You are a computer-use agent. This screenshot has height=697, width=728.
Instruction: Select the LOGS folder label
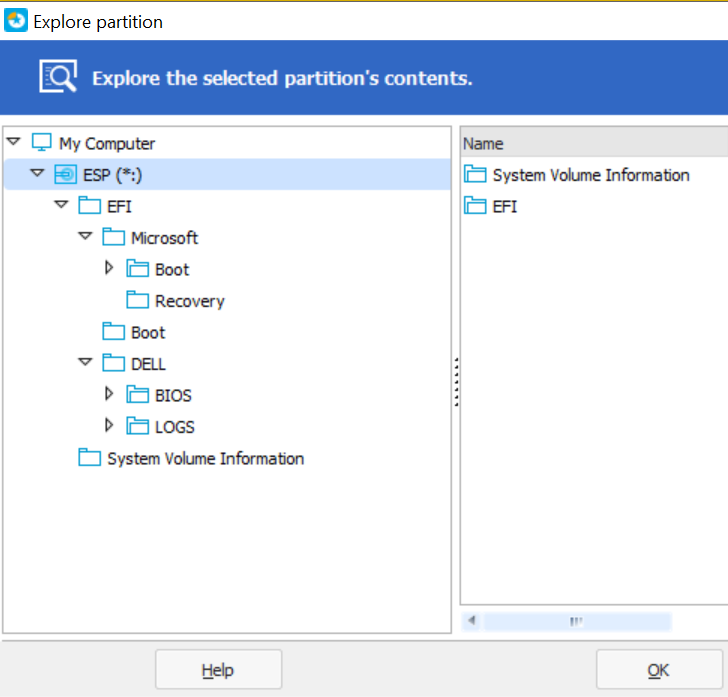[x=175, y=427]
